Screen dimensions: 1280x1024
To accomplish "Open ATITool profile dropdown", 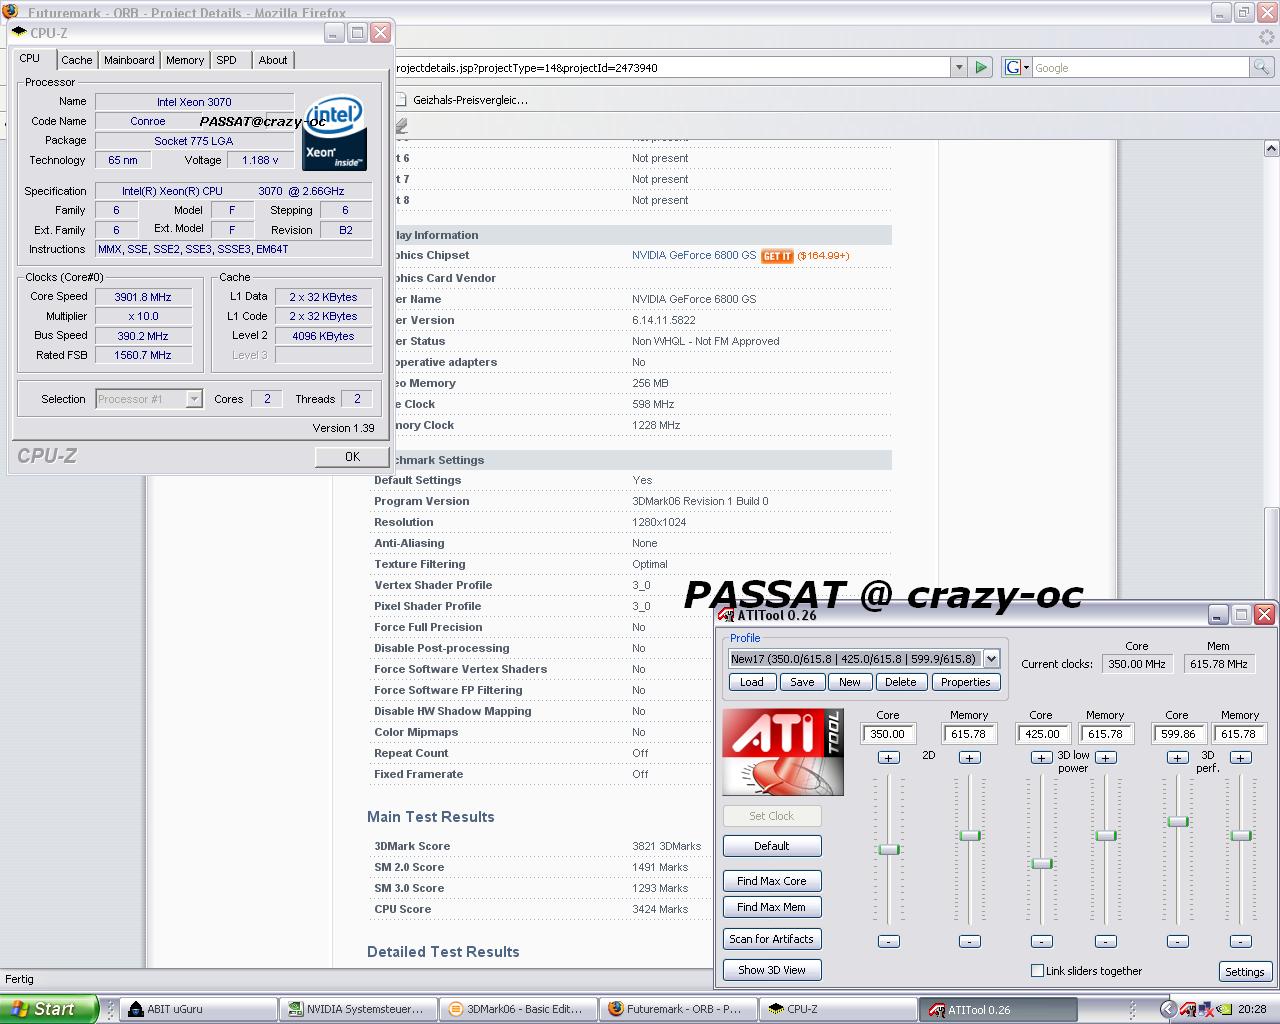I will coord(991,659).
